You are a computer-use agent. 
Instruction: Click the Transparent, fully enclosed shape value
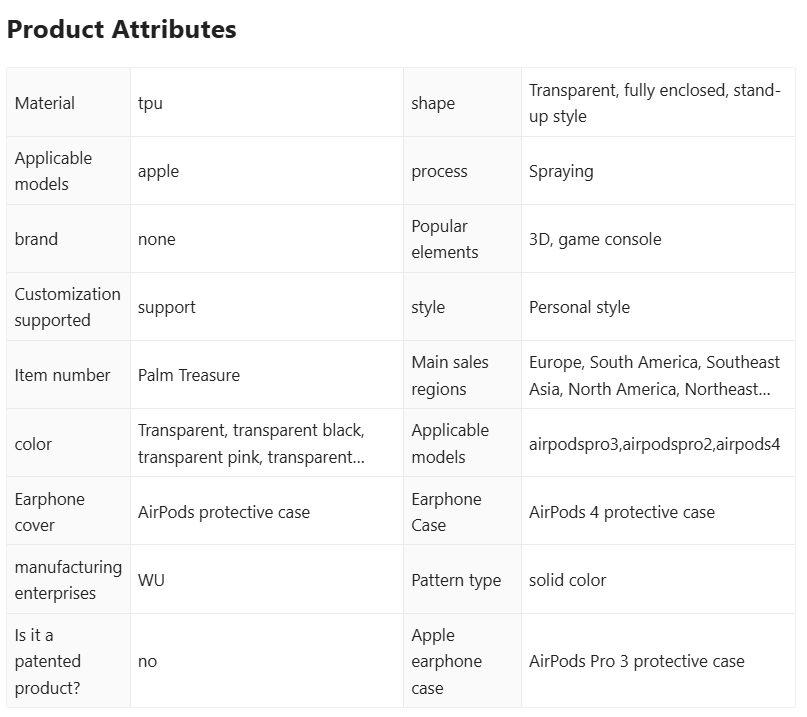click(655, 103)
